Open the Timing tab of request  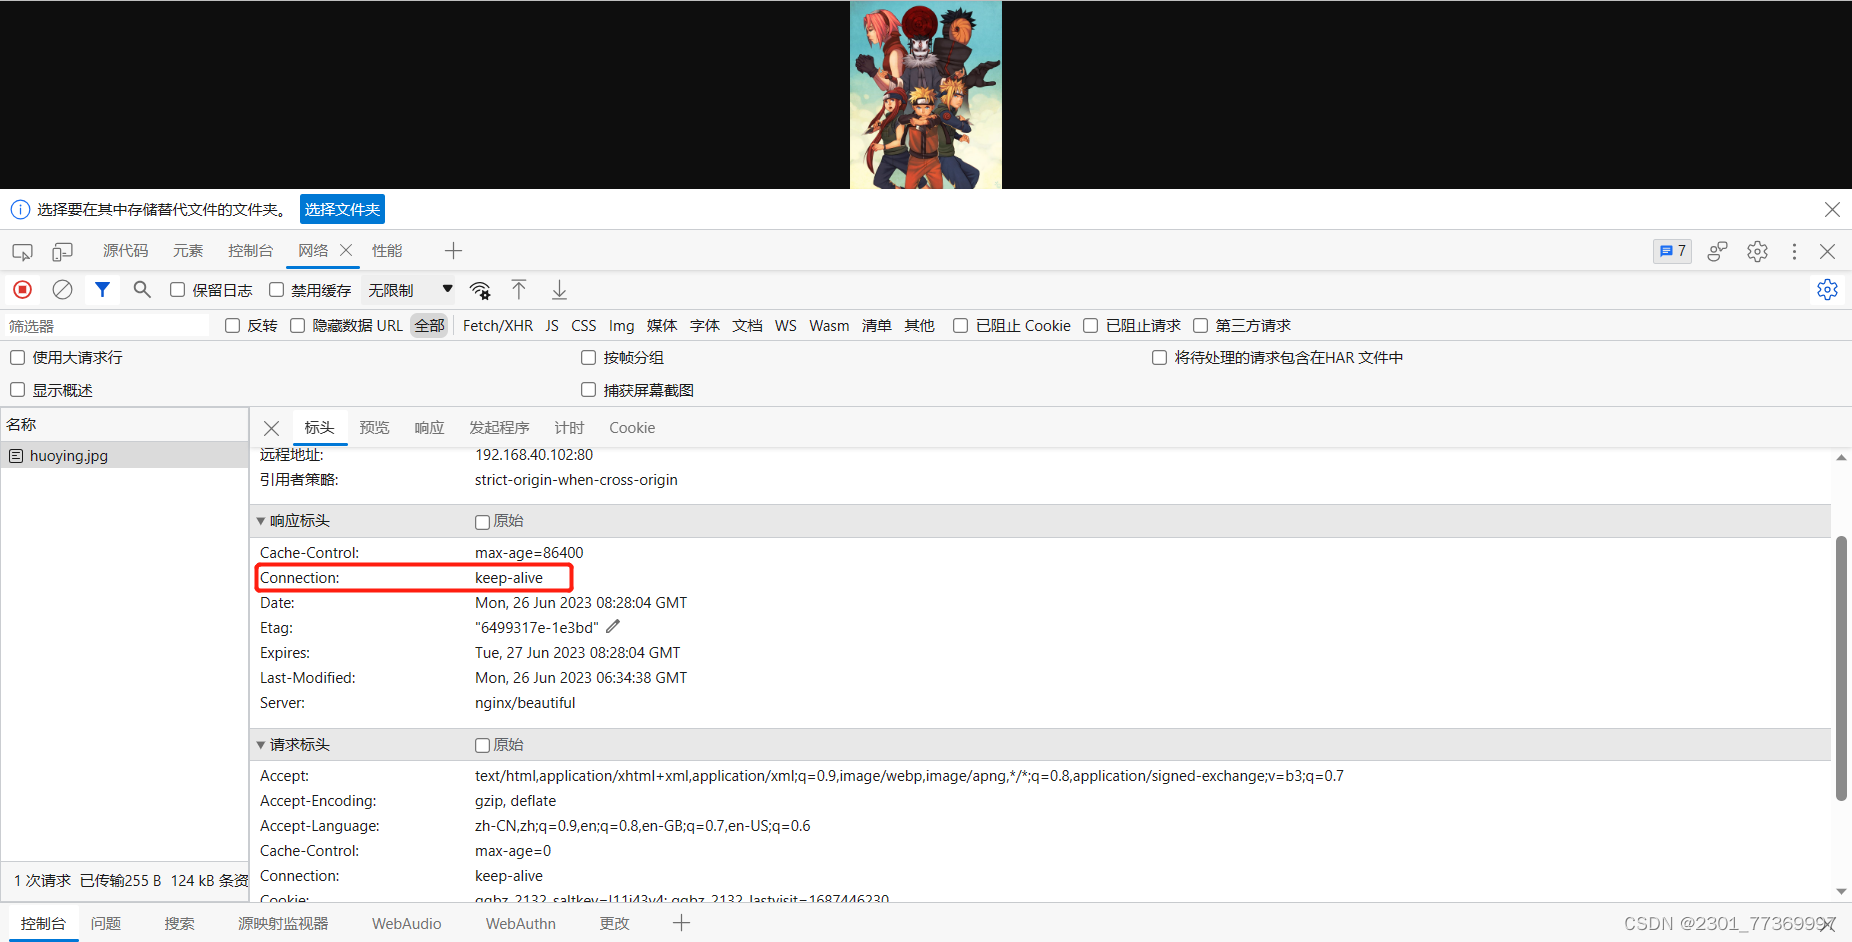click(x=569, y=428)
